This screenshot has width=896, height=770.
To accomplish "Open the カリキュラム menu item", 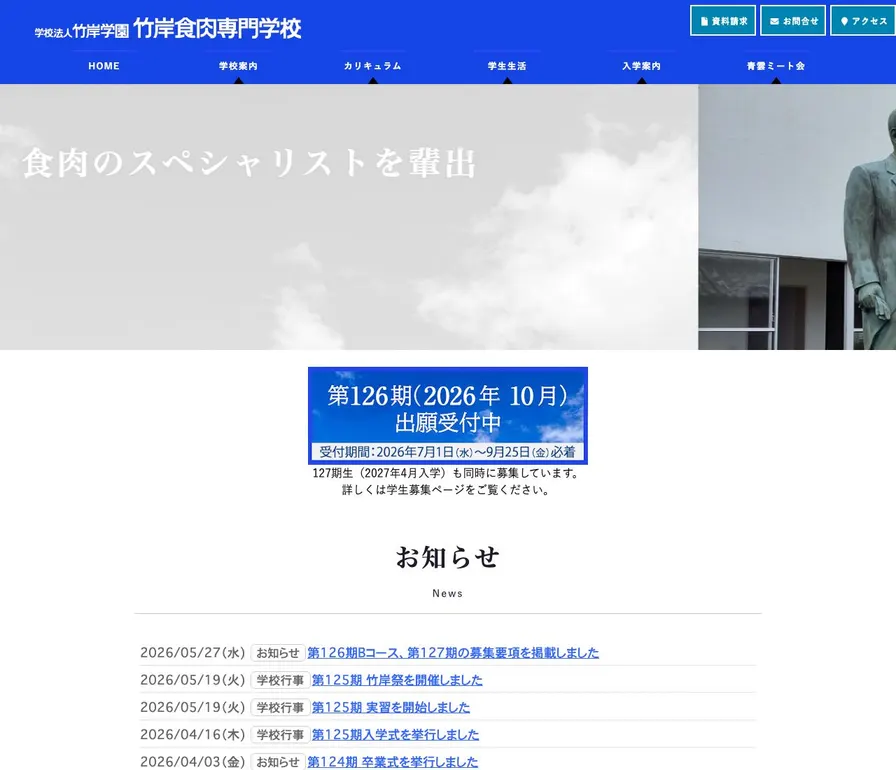I will (373, 66).
